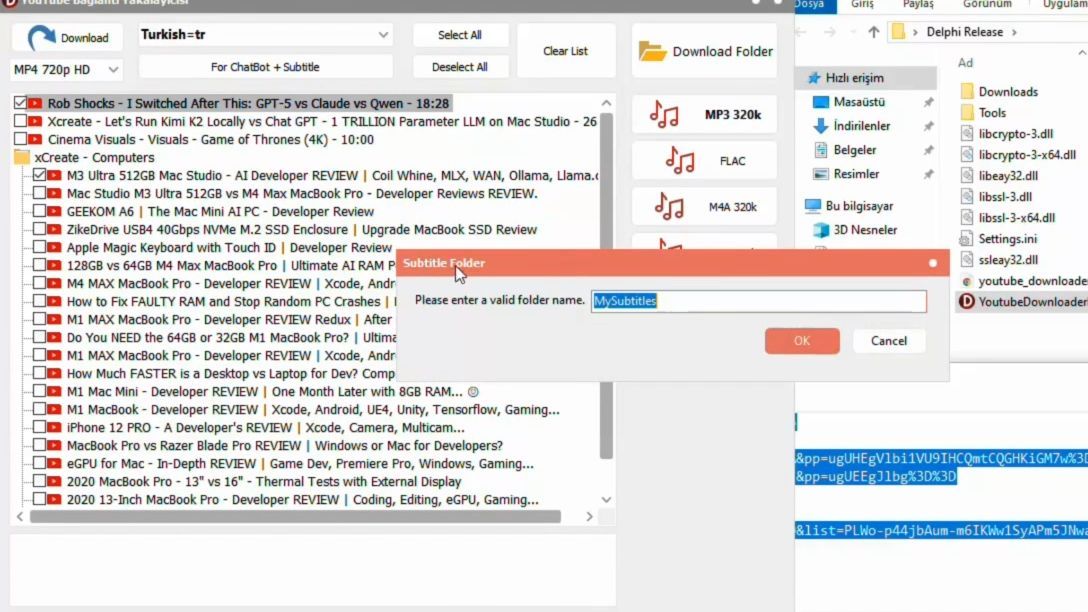
Task: Click the Download Folder icon
Action: point(652,51)
